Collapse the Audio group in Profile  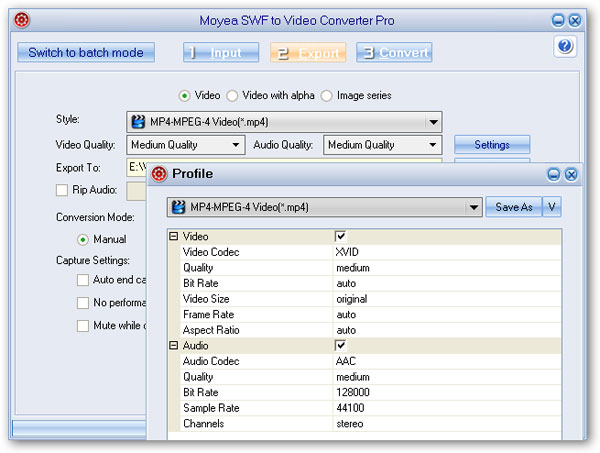coord(173,345)
